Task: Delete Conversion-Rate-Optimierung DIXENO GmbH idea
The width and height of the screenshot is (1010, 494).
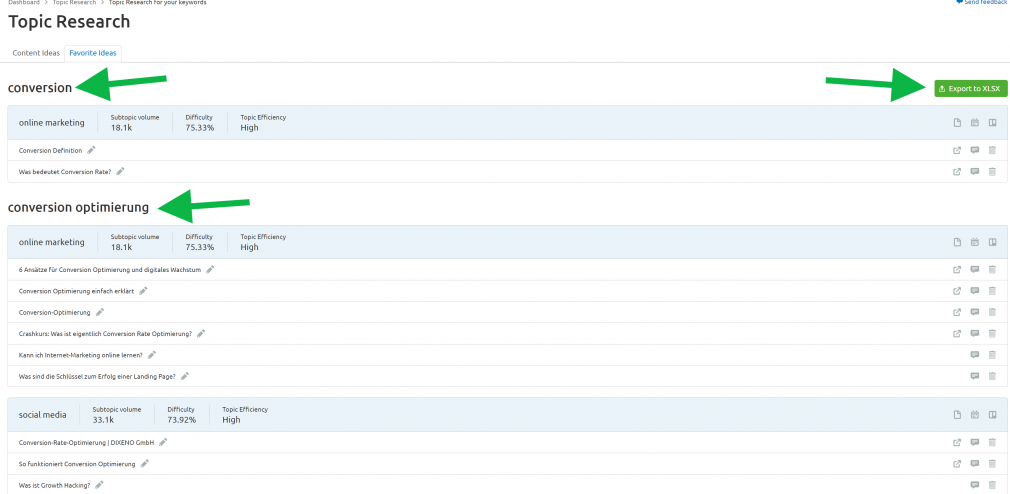Action: pyautogui.click(x=992, y=442)
